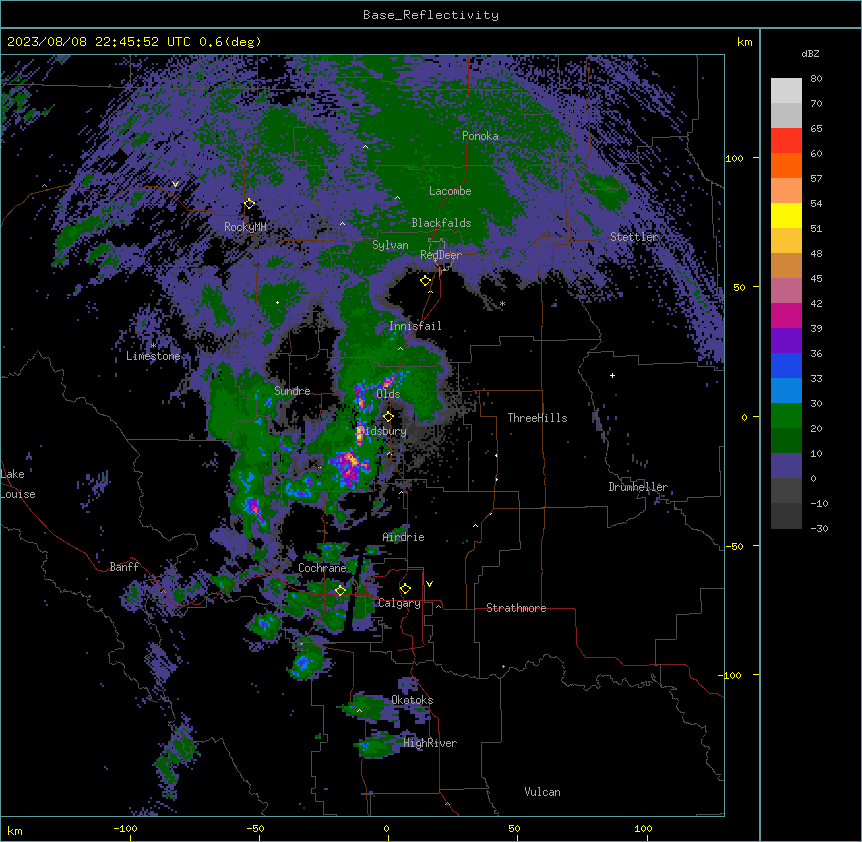
Task: Click the Blackfalds label
Action: [x=441, y=223]
